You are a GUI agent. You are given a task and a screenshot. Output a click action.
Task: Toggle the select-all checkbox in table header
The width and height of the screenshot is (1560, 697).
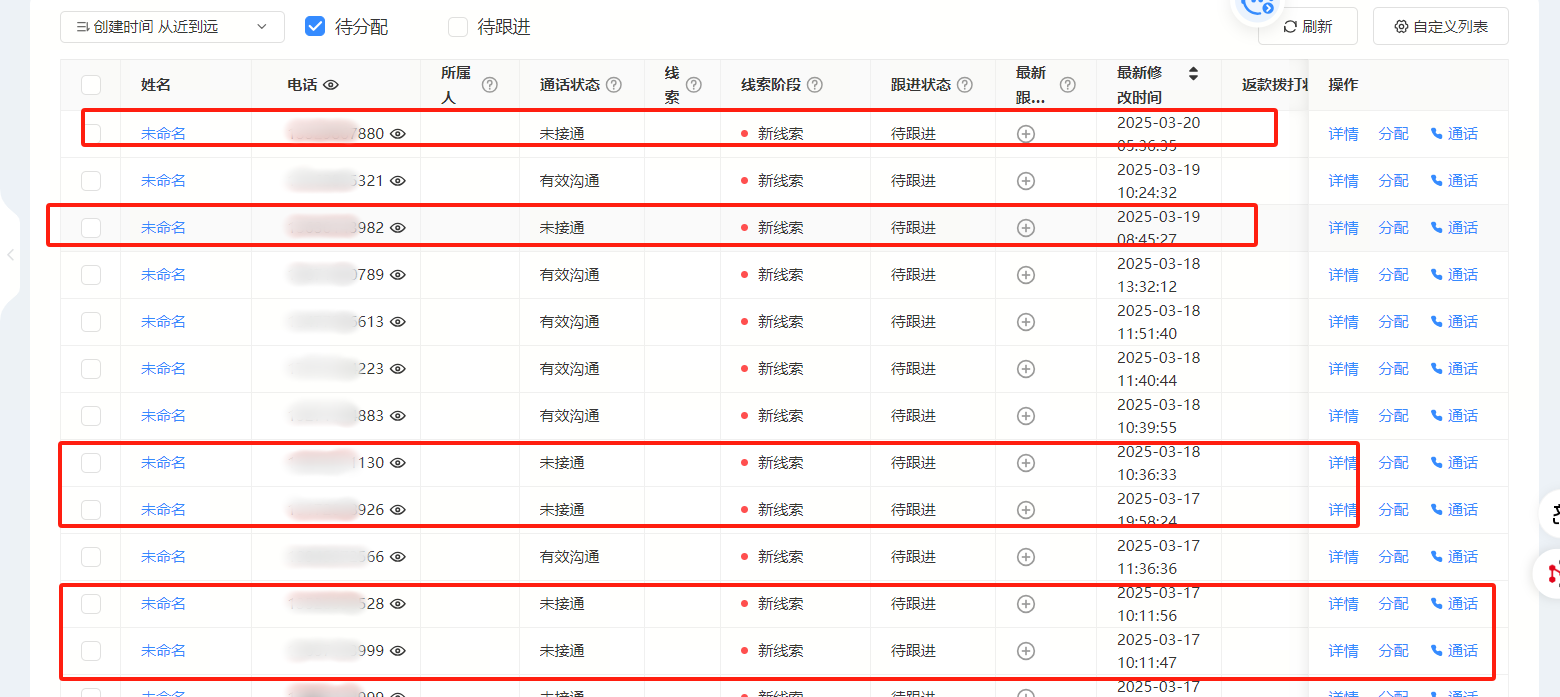(91, 85)
